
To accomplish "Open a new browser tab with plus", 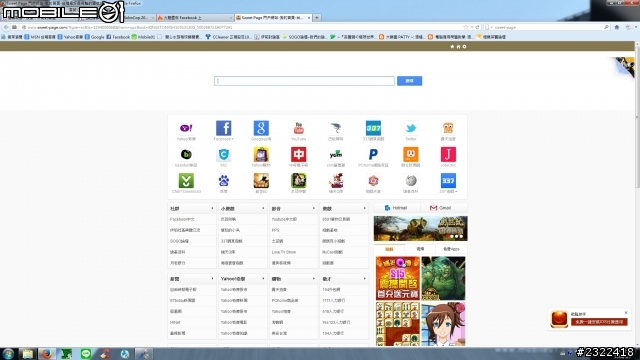I will tap(317, 18).
